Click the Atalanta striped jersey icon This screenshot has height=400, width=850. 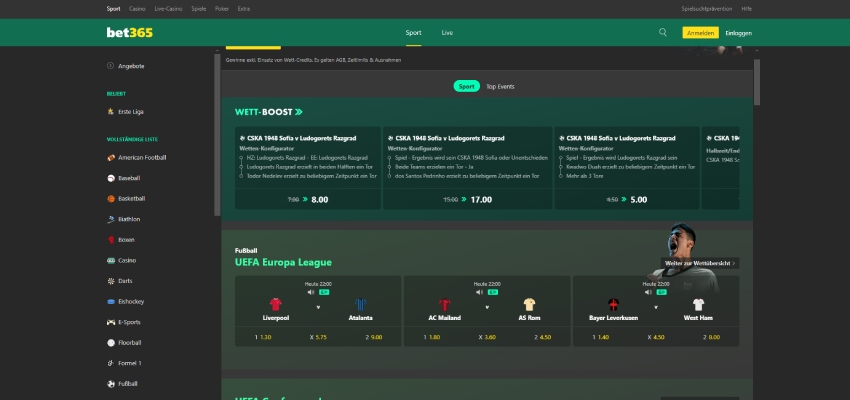pyautogui.click(x=360, y=304)
